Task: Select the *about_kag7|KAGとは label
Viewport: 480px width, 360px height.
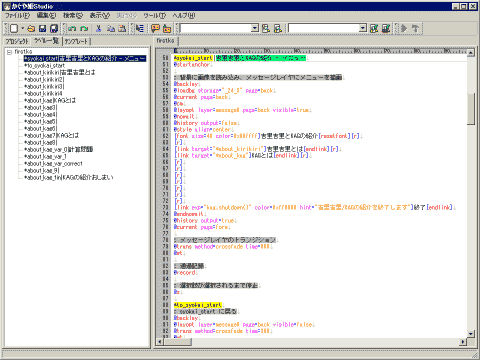Action: (x=51, y=135)
